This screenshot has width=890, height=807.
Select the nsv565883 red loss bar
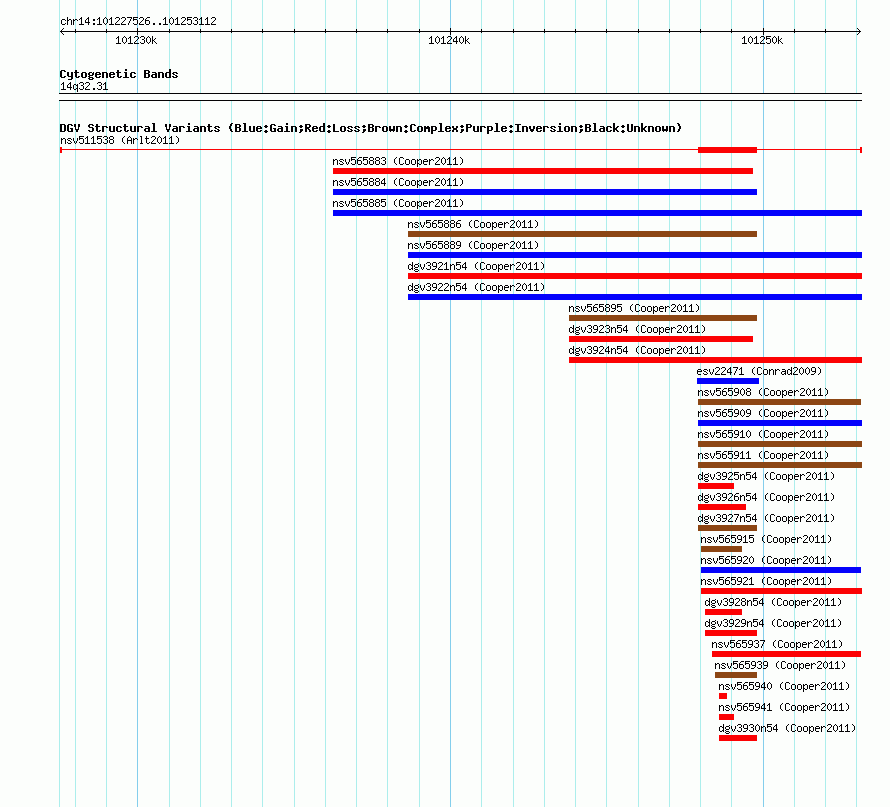click(543, 171)
